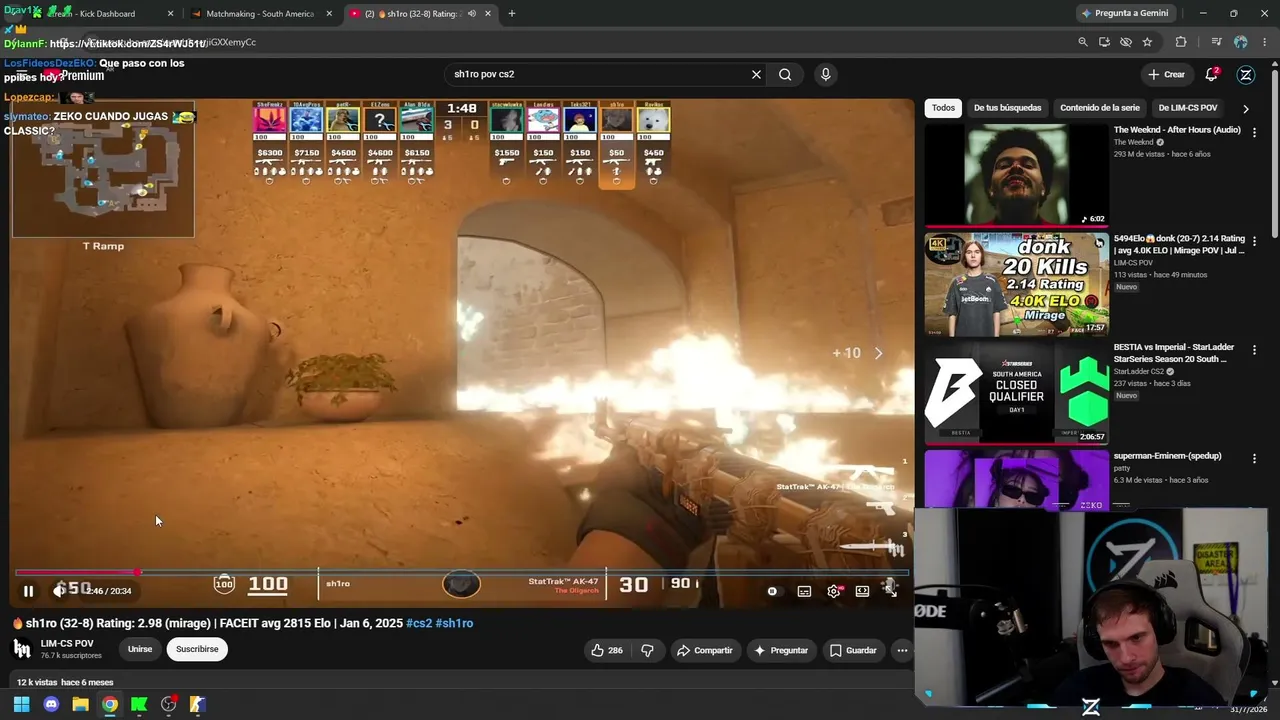Click the YouTube search magnifier button
The width and height of the screenshot is (1280, 720).
785,74
